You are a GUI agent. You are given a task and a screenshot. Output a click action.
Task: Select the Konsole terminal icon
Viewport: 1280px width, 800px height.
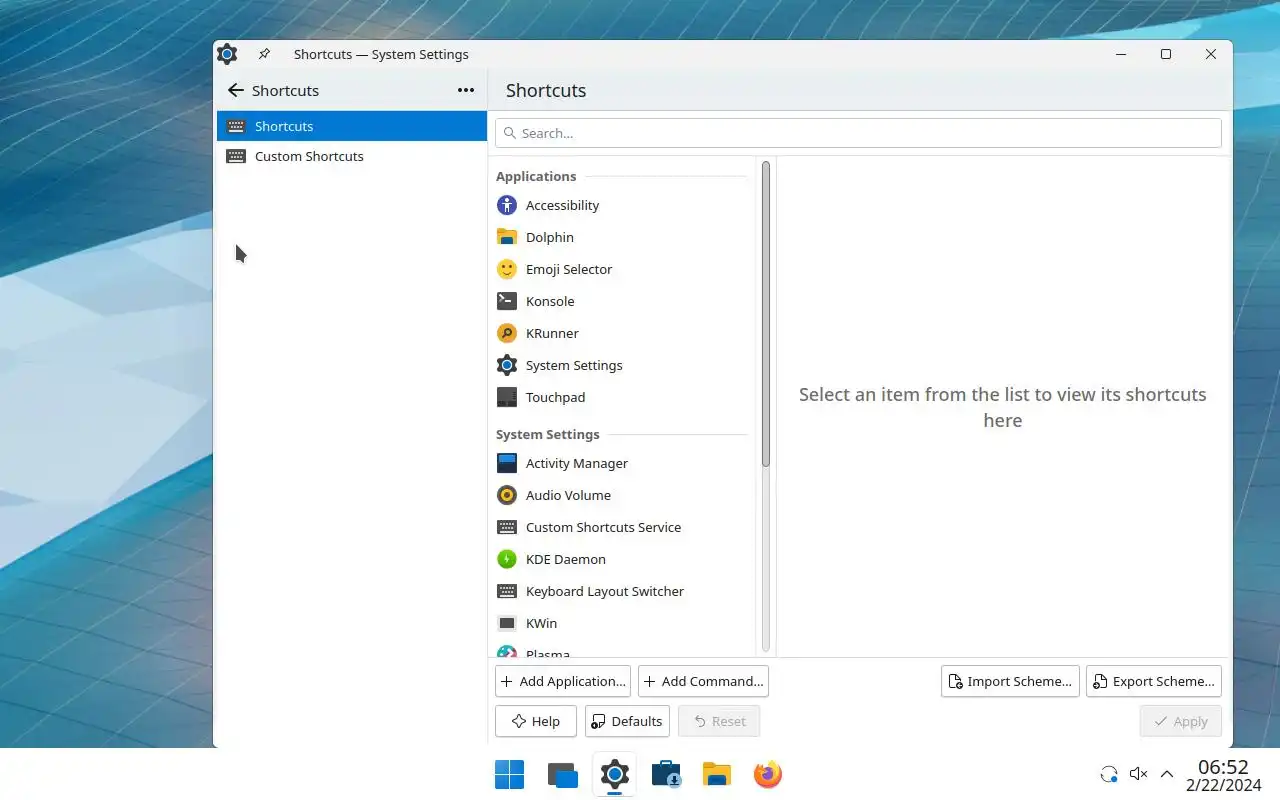tap(507, 301)
